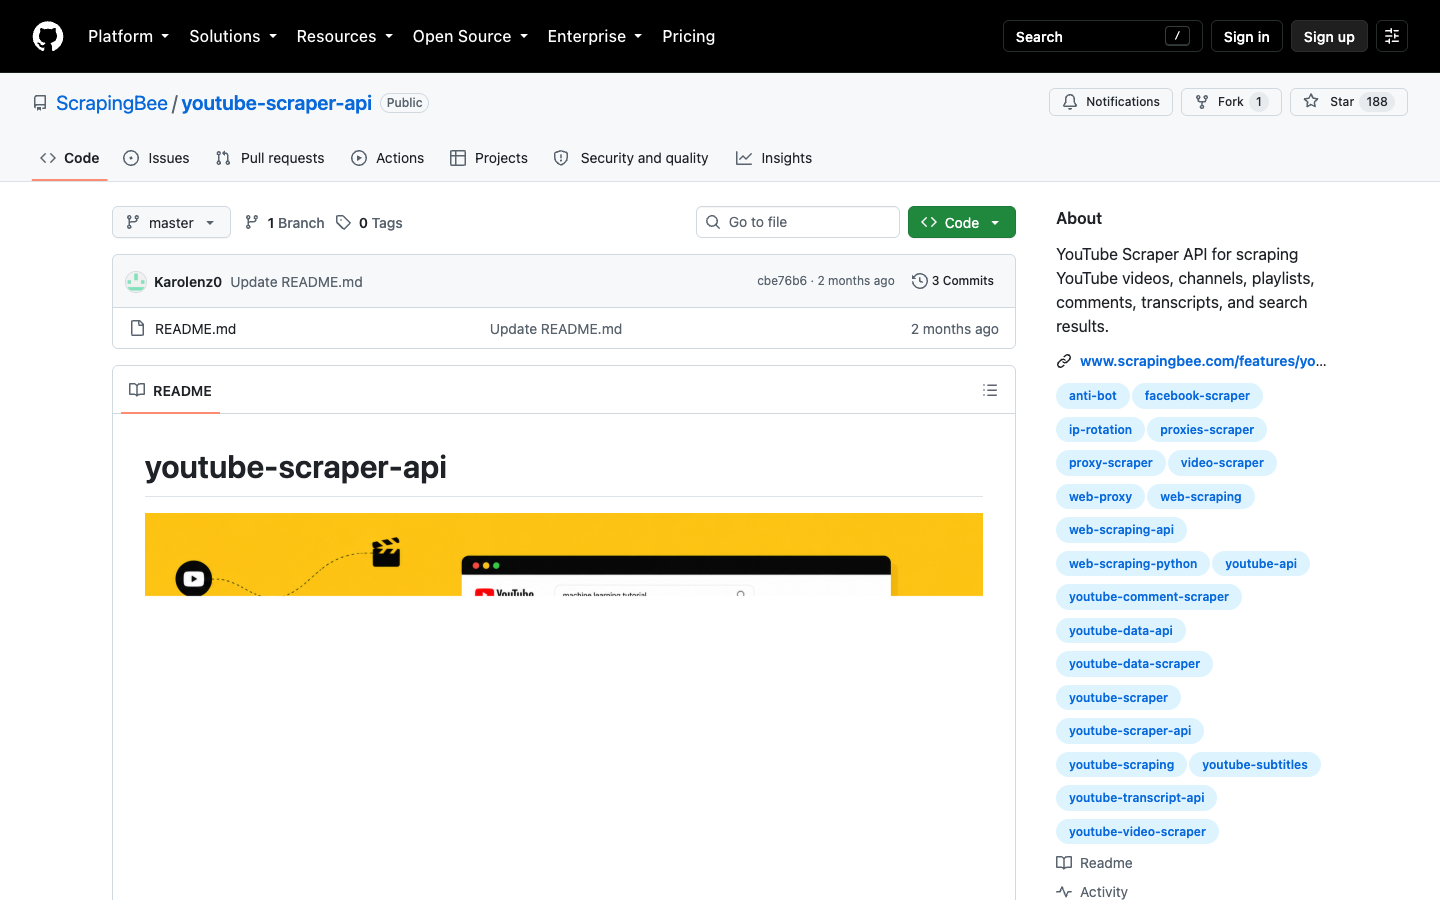Open the 3 Commits history
1440x900 pixels.
(x=953, y=281)
